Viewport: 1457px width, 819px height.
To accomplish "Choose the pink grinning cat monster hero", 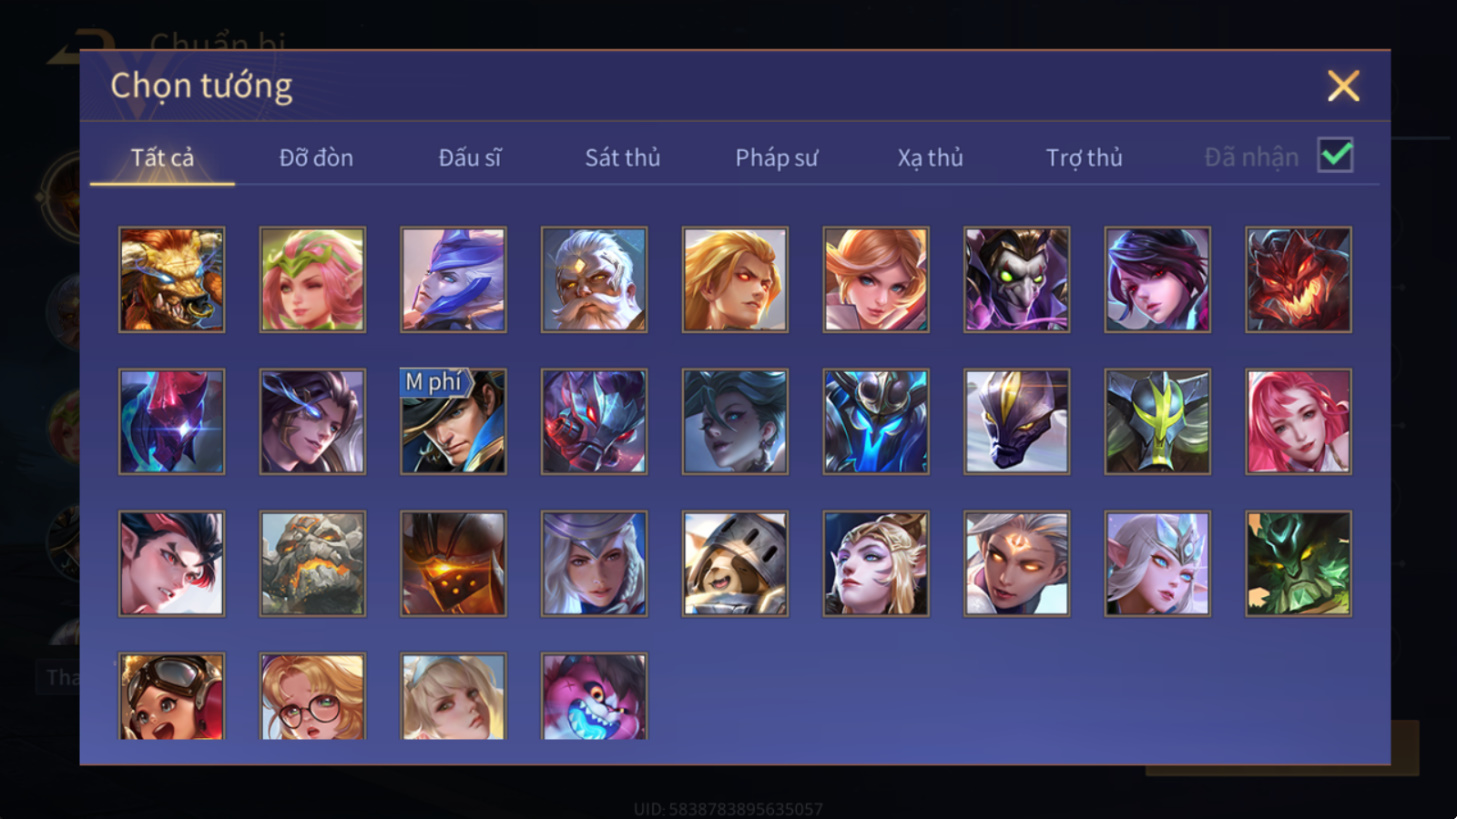I will (594, 696).
